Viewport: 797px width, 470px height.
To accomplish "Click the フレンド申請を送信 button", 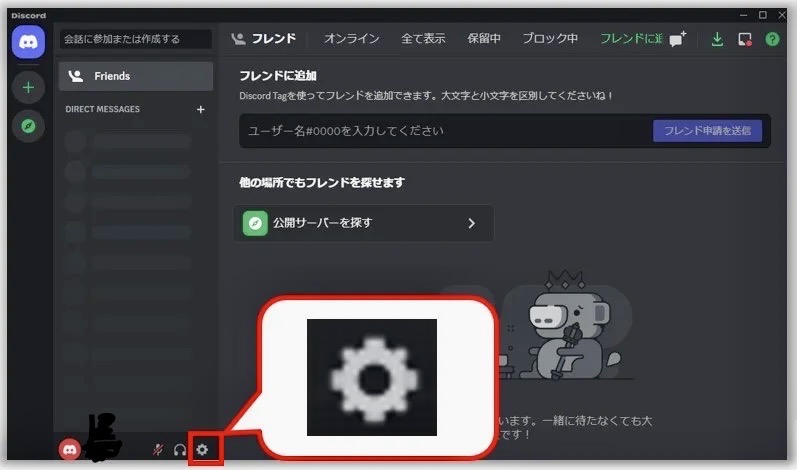I will point(707,131).
